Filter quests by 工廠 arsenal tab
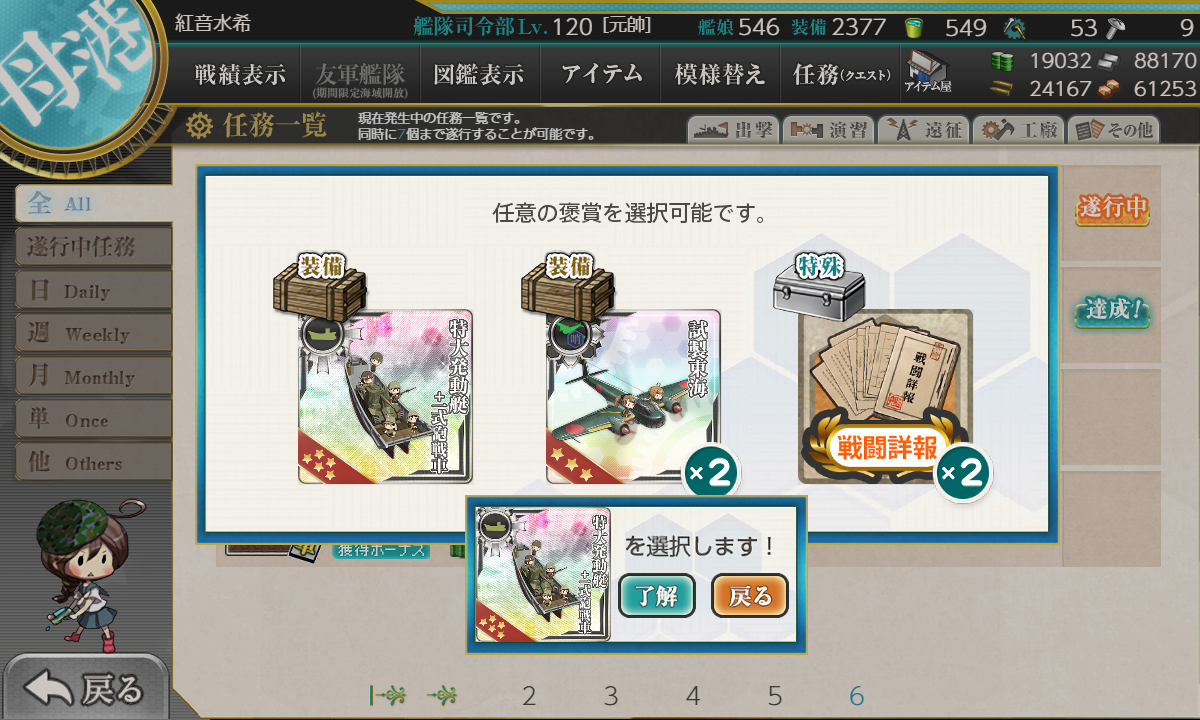Viewport: 1200px width, 720px height. point(1018,129)
